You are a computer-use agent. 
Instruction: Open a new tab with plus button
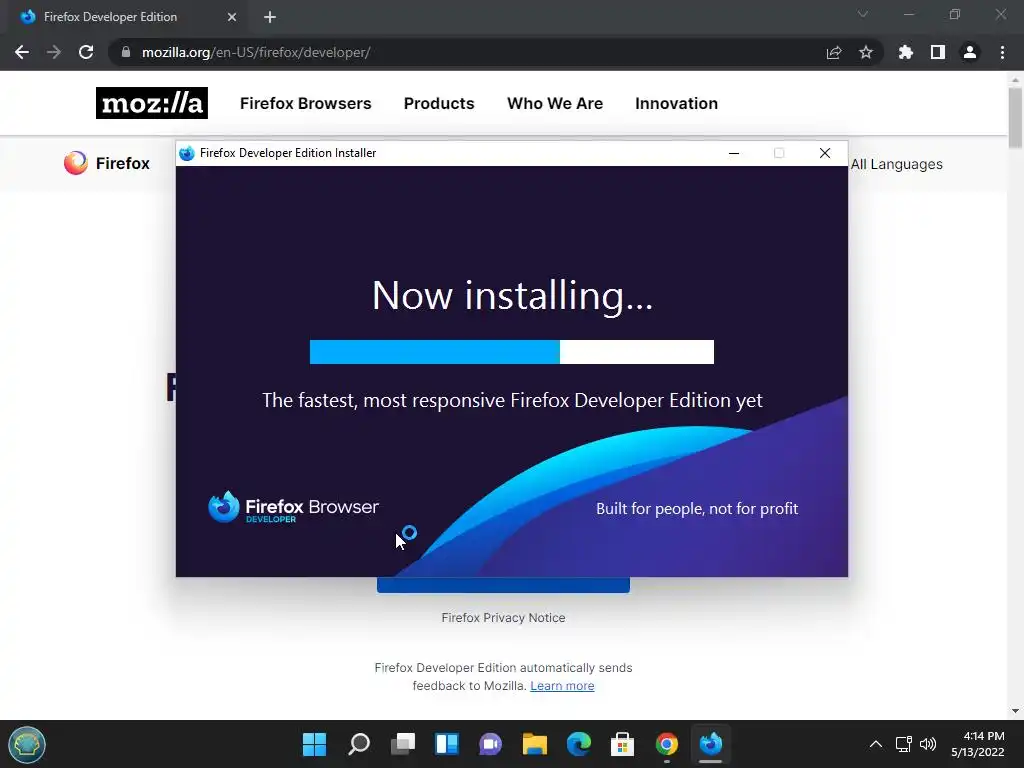tap(270, 17)
